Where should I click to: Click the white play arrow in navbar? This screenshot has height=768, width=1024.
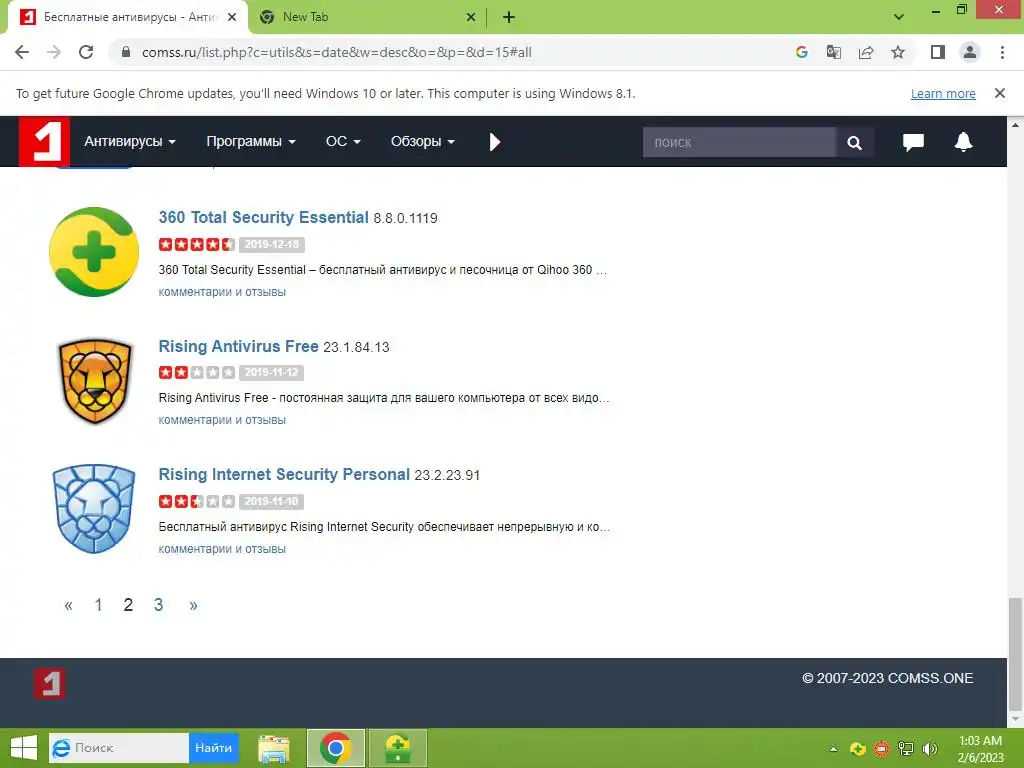tap(494, 142)
